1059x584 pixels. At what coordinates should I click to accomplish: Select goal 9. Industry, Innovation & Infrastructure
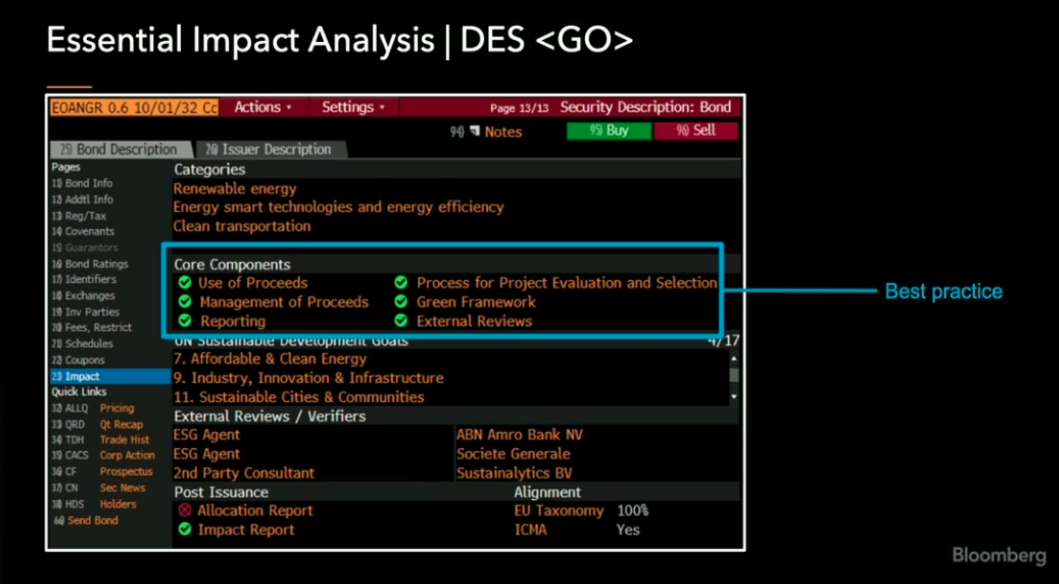(309, 378)
